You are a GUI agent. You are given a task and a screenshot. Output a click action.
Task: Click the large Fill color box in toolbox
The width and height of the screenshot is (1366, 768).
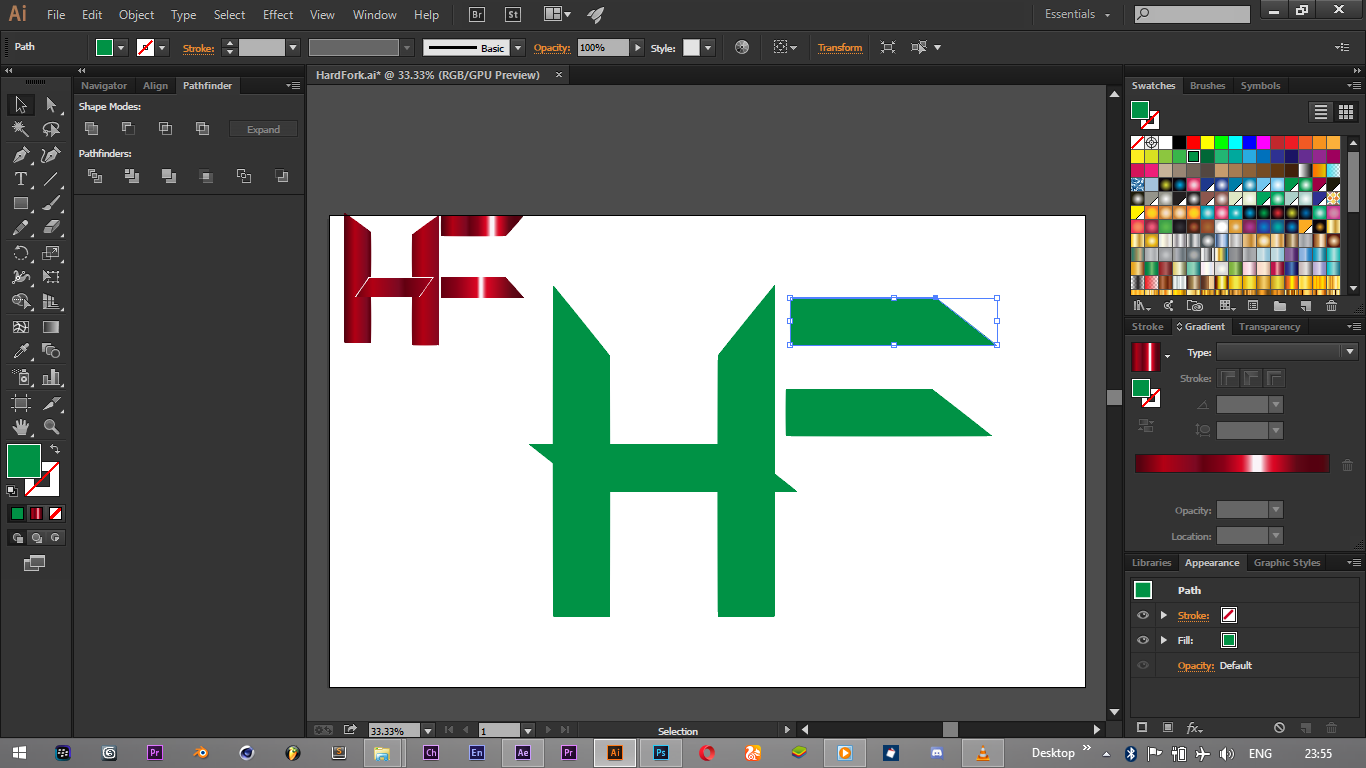(24, 461)
